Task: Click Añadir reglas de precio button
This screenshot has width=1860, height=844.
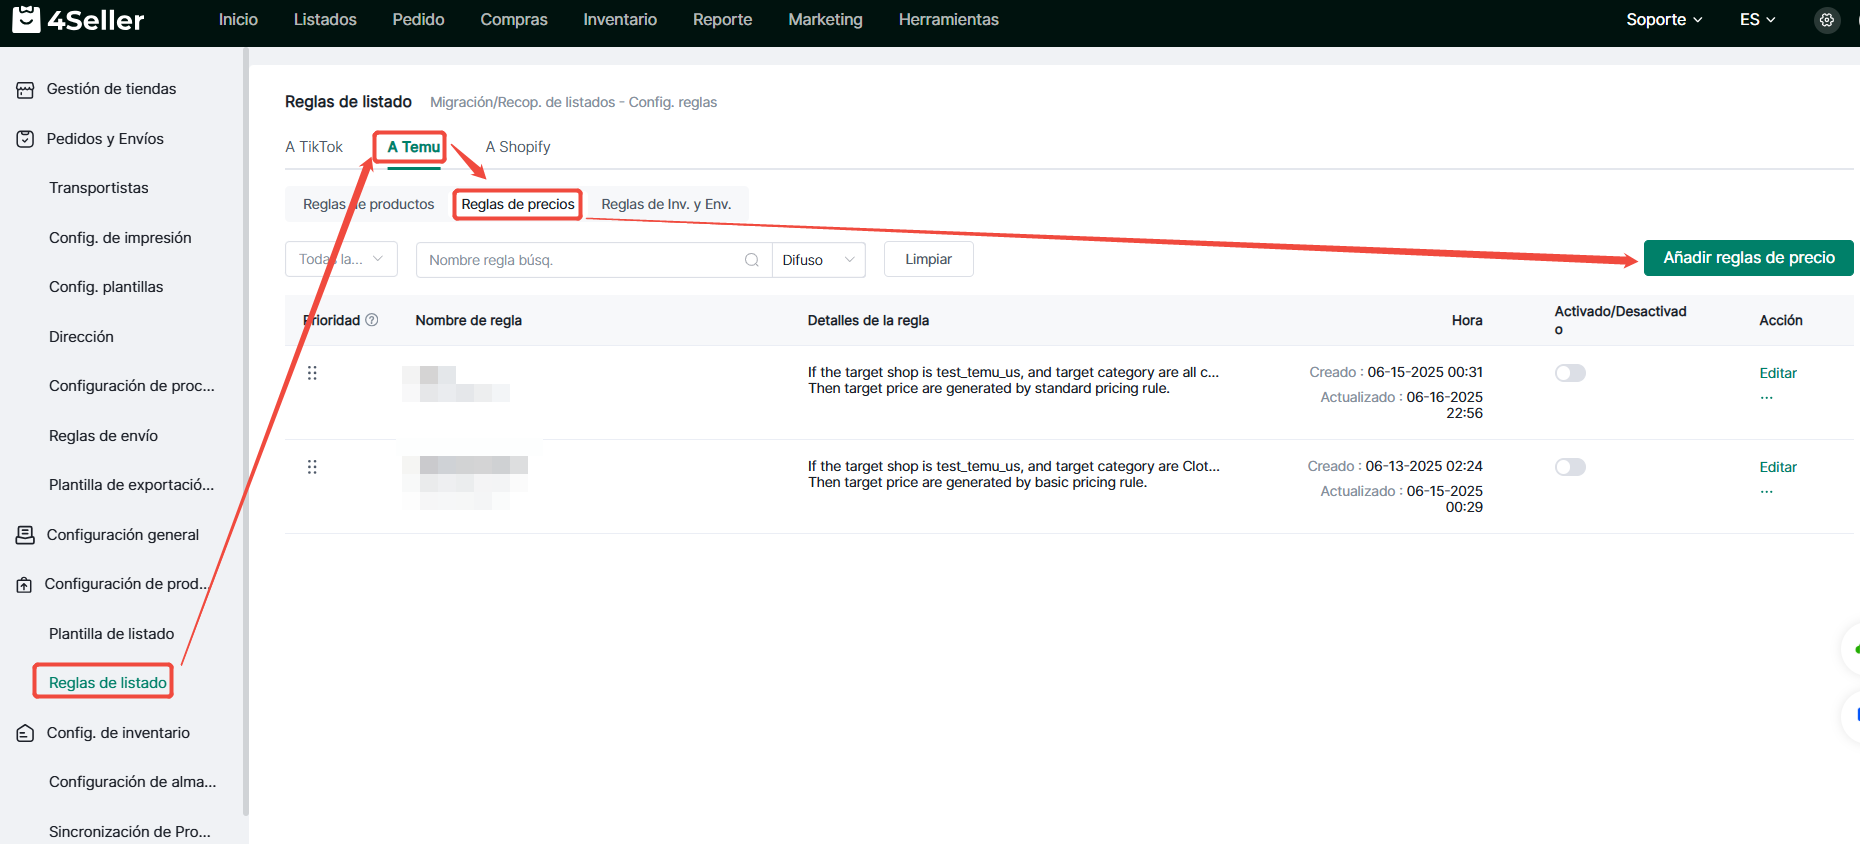Action: (x=1749, y=258)
